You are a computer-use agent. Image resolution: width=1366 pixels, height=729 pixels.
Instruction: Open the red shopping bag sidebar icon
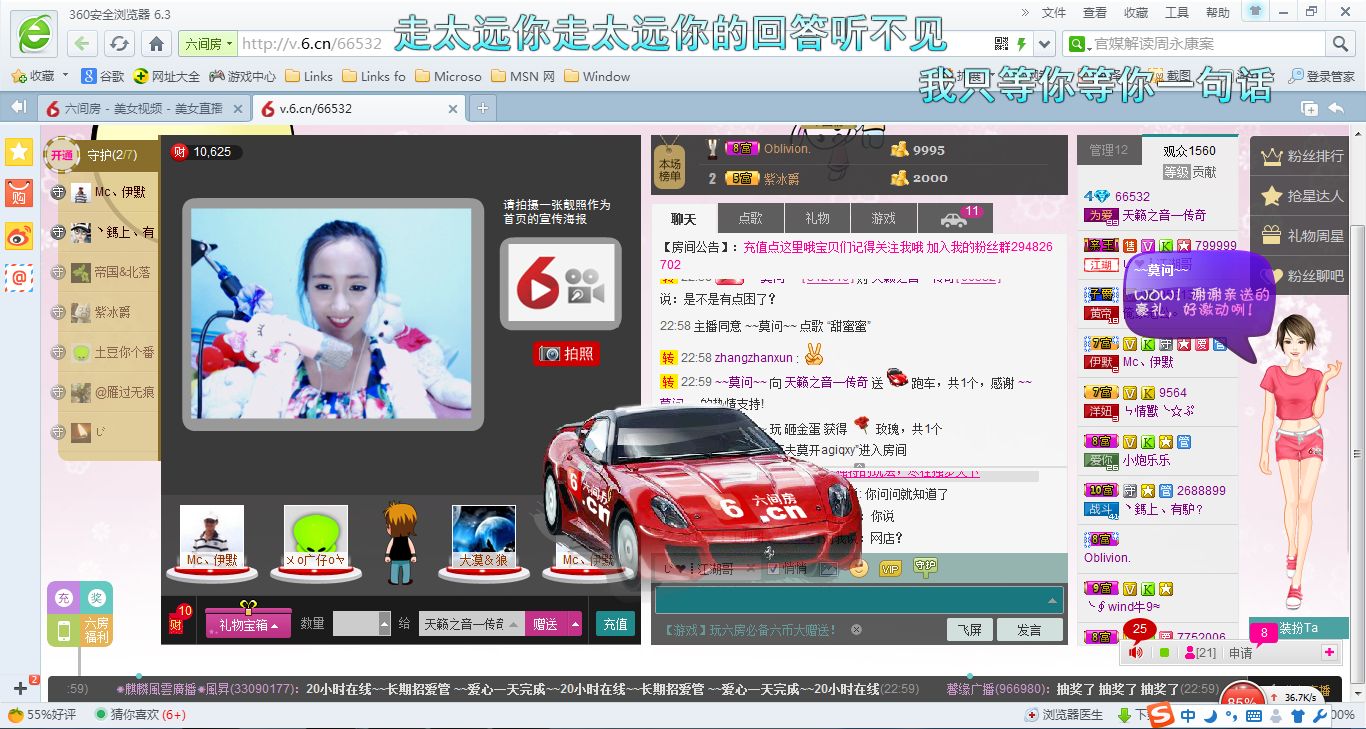pyautogui.click(x=19, y=194)
